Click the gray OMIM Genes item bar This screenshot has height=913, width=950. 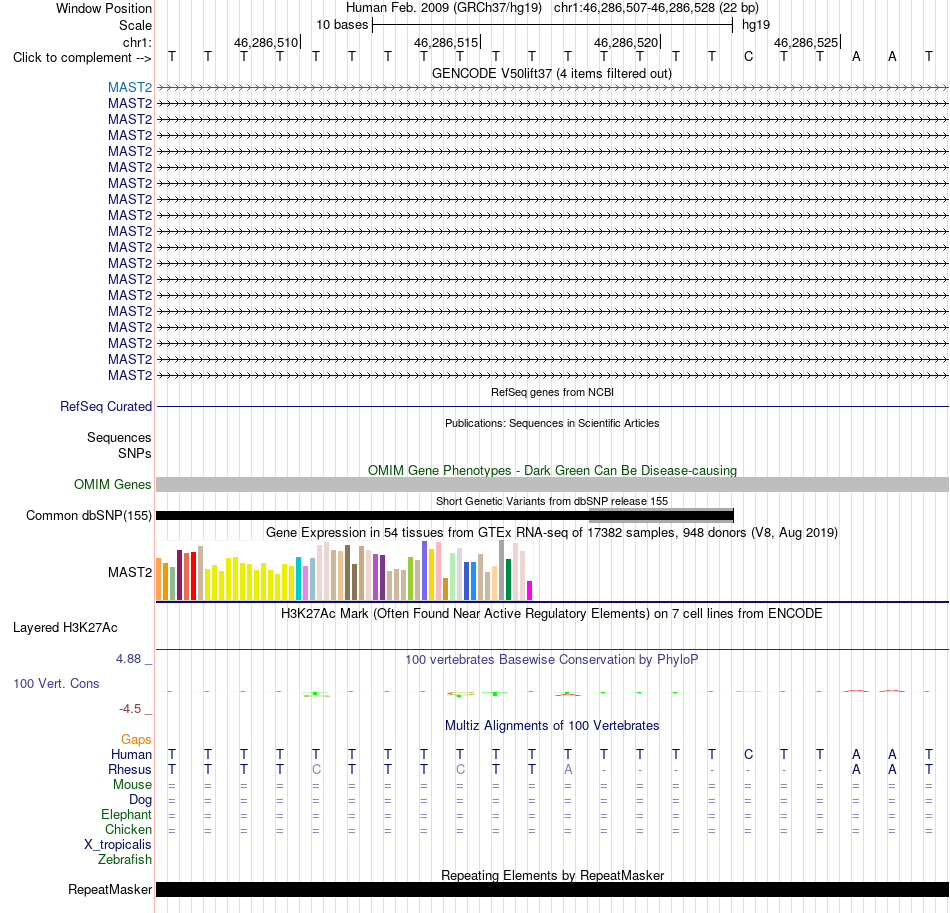point(552,484)
